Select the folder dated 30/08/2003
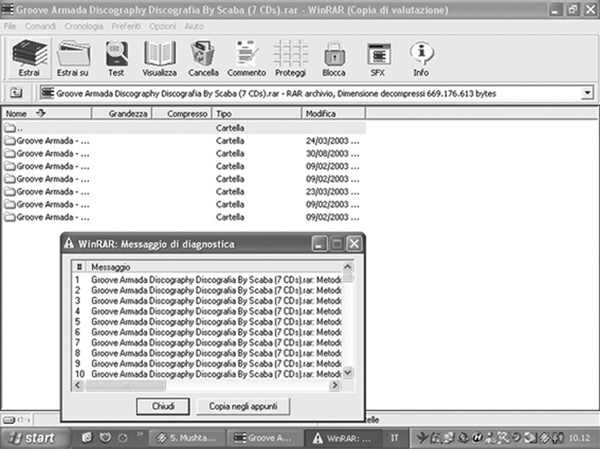Image resolution: width=600 pixels, height=449 pixels. [x=184, y=153]
